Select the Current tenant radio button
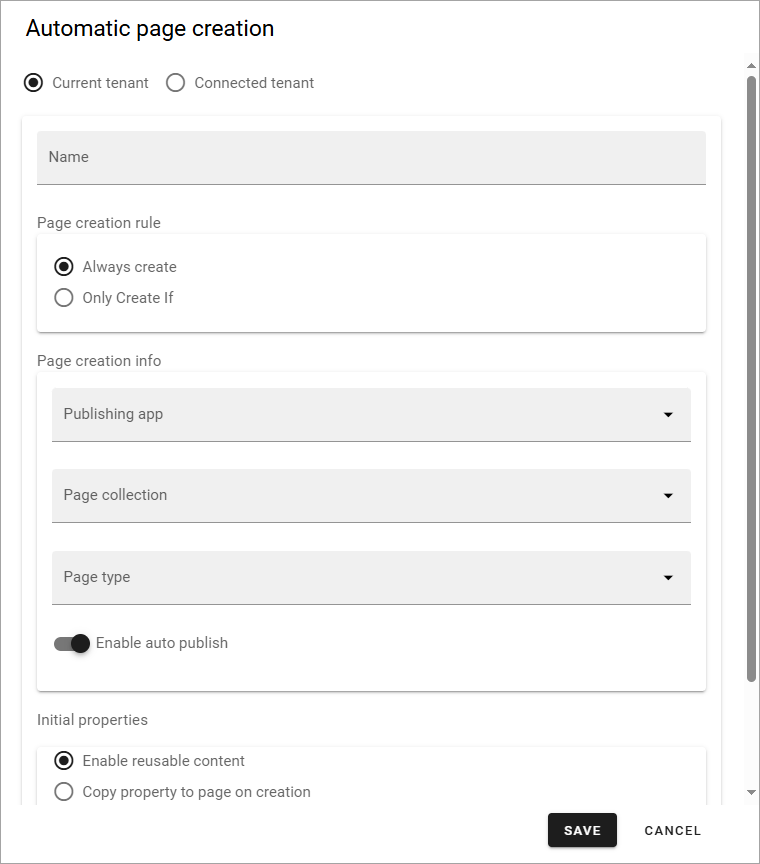Screen dimensions: 760x864 34,83
